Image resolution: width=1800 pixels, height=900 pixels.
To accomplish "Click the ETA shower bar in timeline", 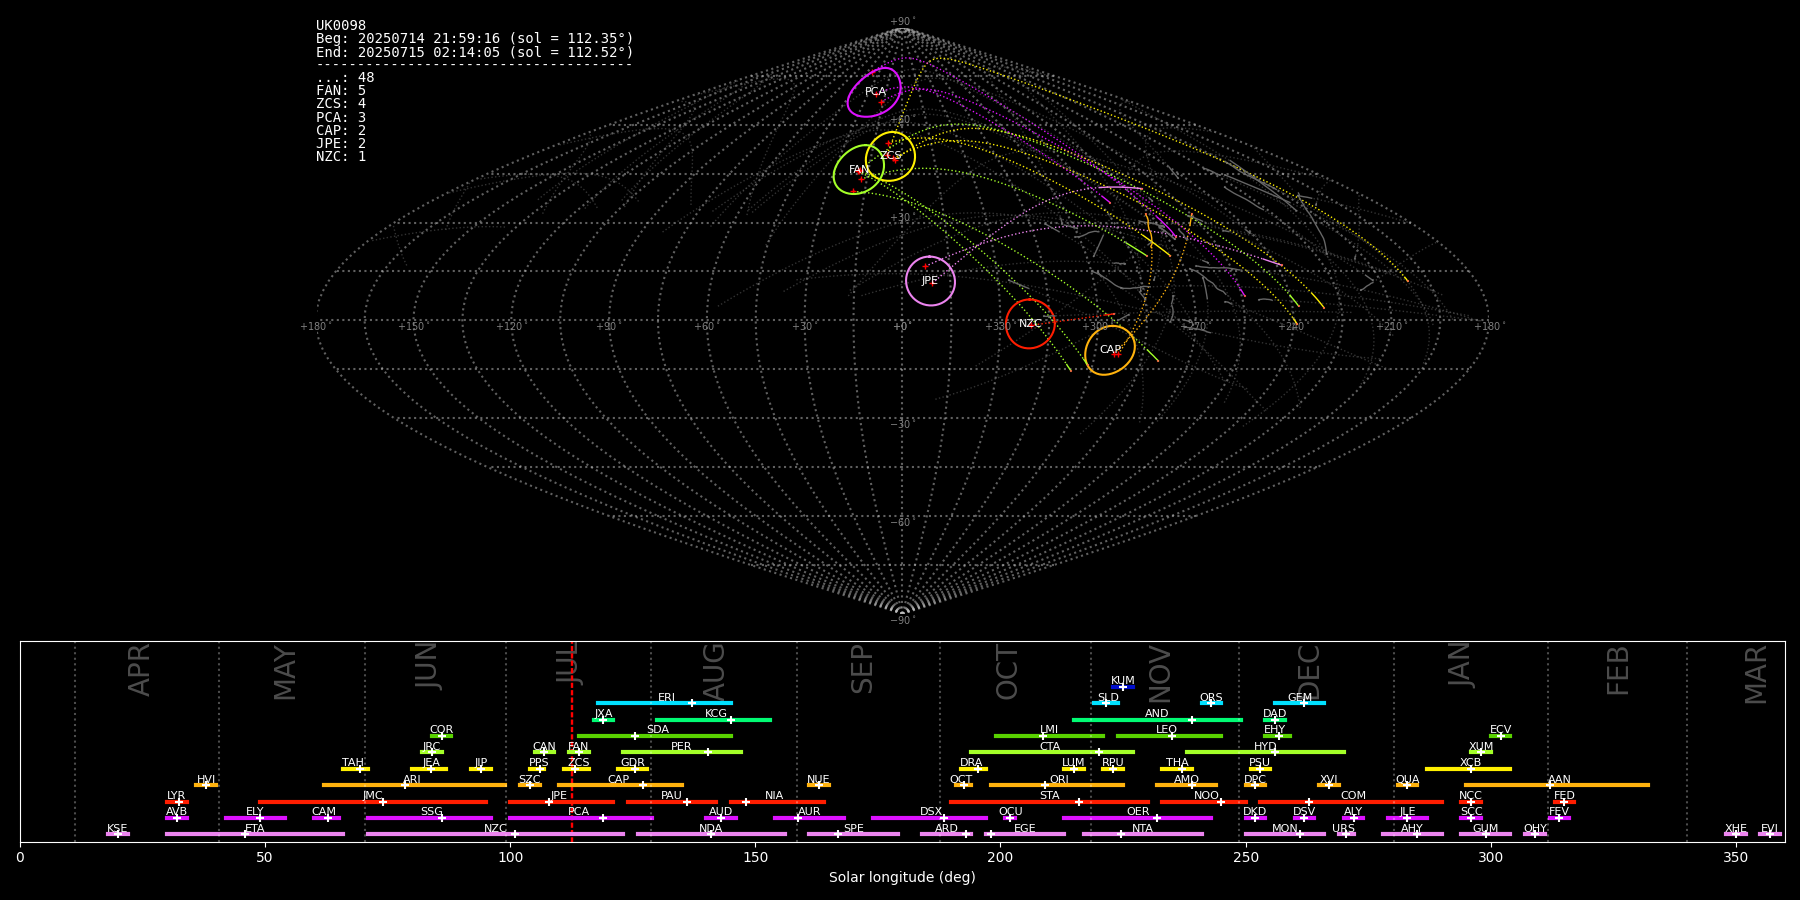I will 255,834.
